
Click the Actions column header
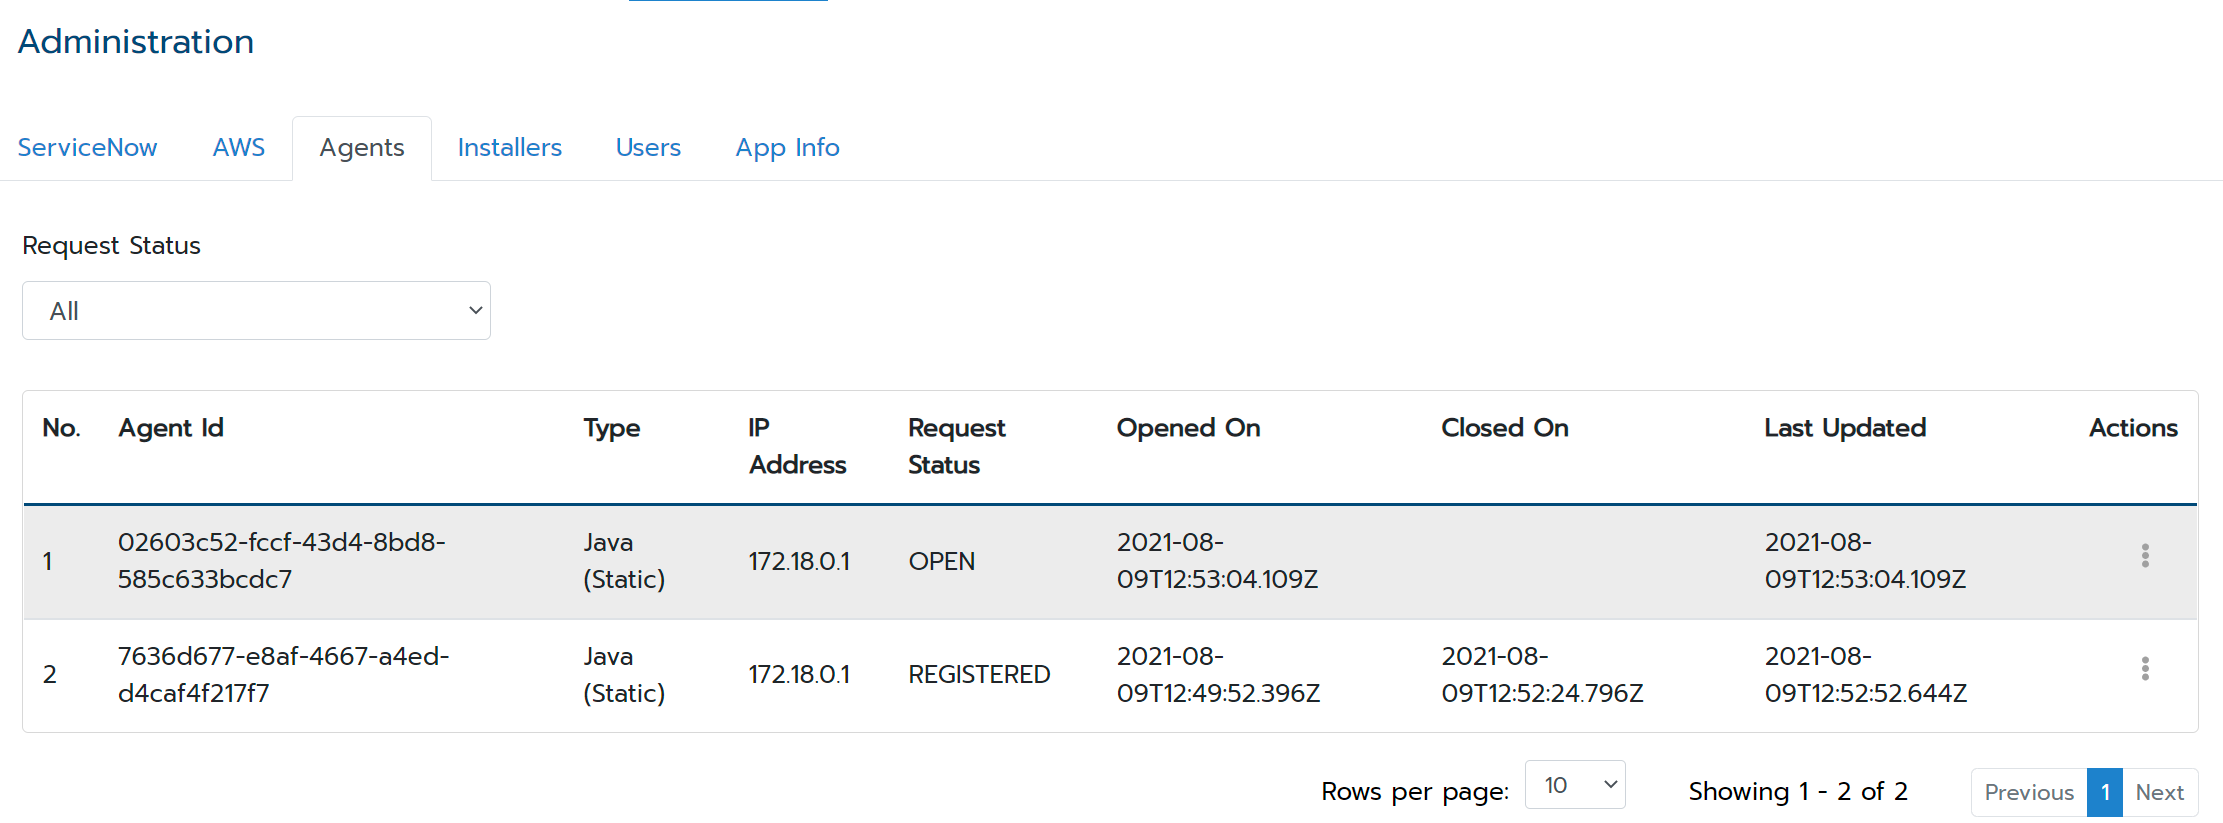tap(2133, 428)
